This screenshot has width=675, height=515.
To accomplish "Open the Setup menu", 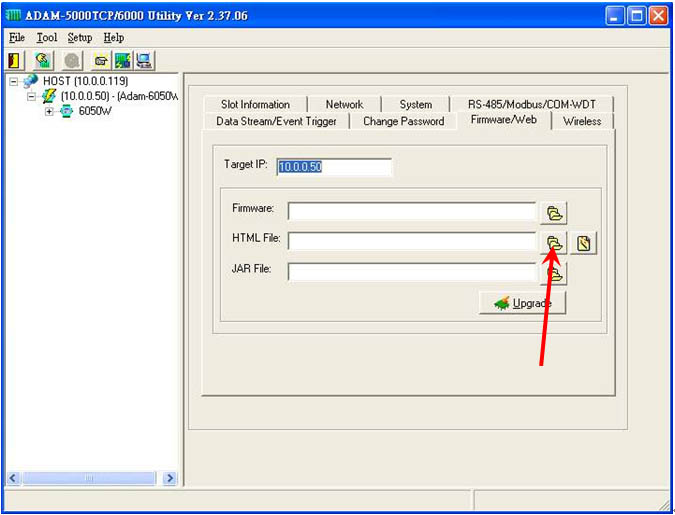I will click(80, 38).
